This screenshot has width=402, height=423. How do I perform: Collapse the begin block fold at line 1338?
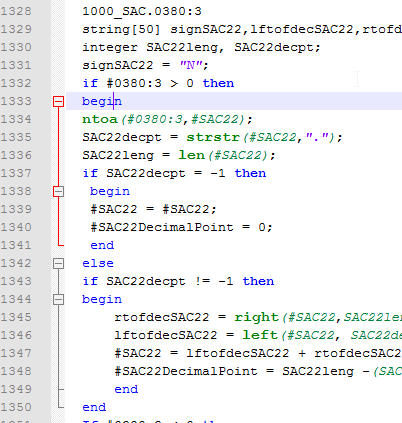(x=58, y=191)
